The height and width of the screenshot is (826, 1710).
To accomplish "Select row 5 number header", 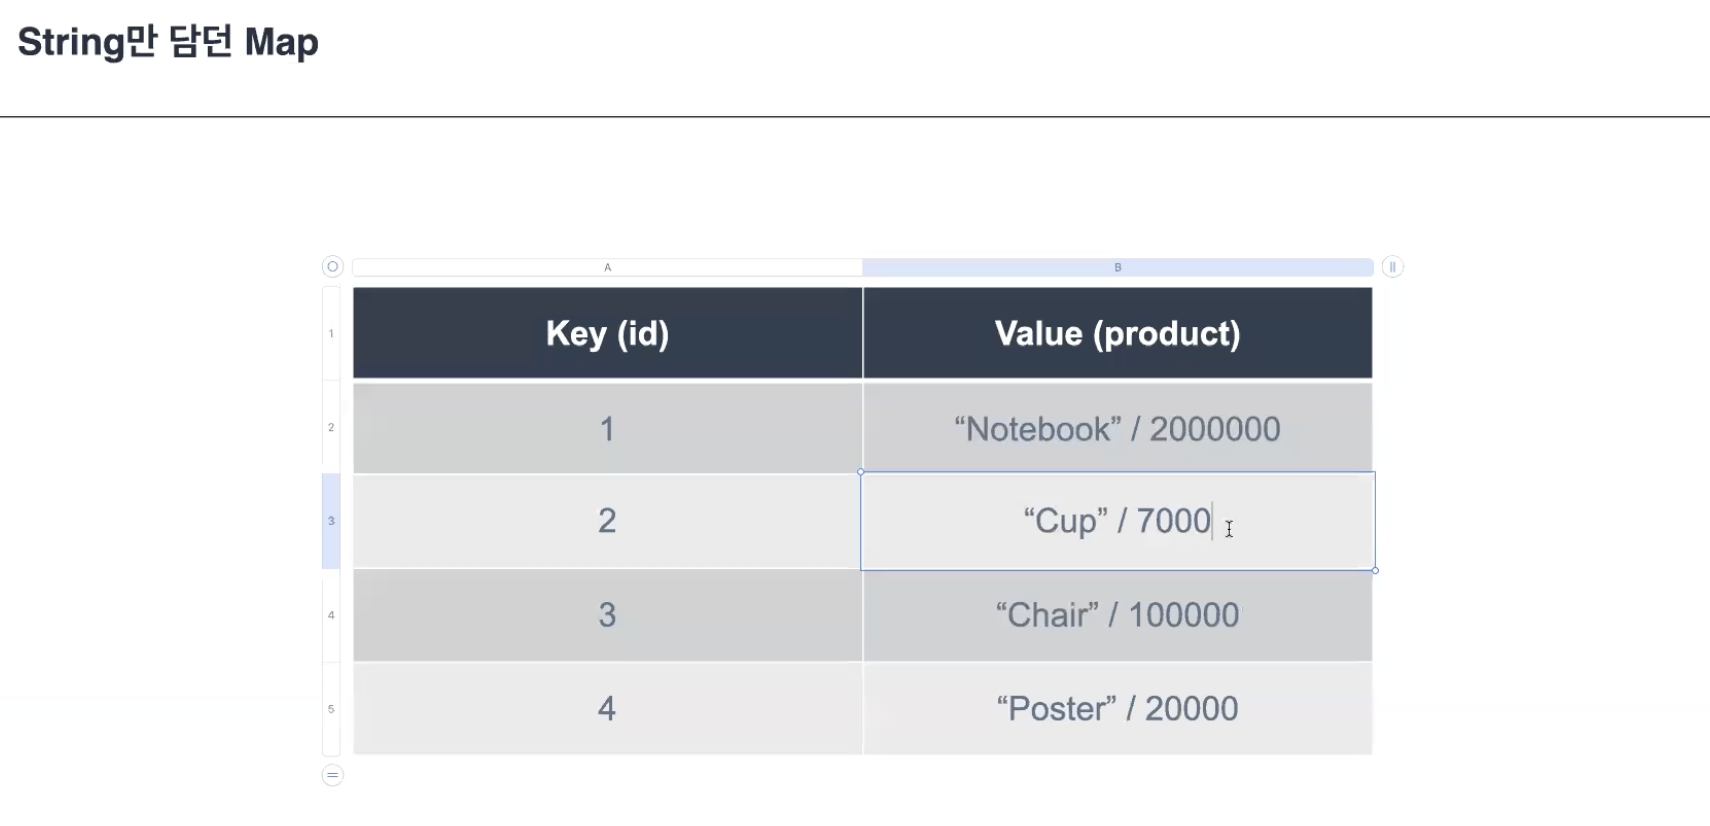I will (x=331, y=709).
